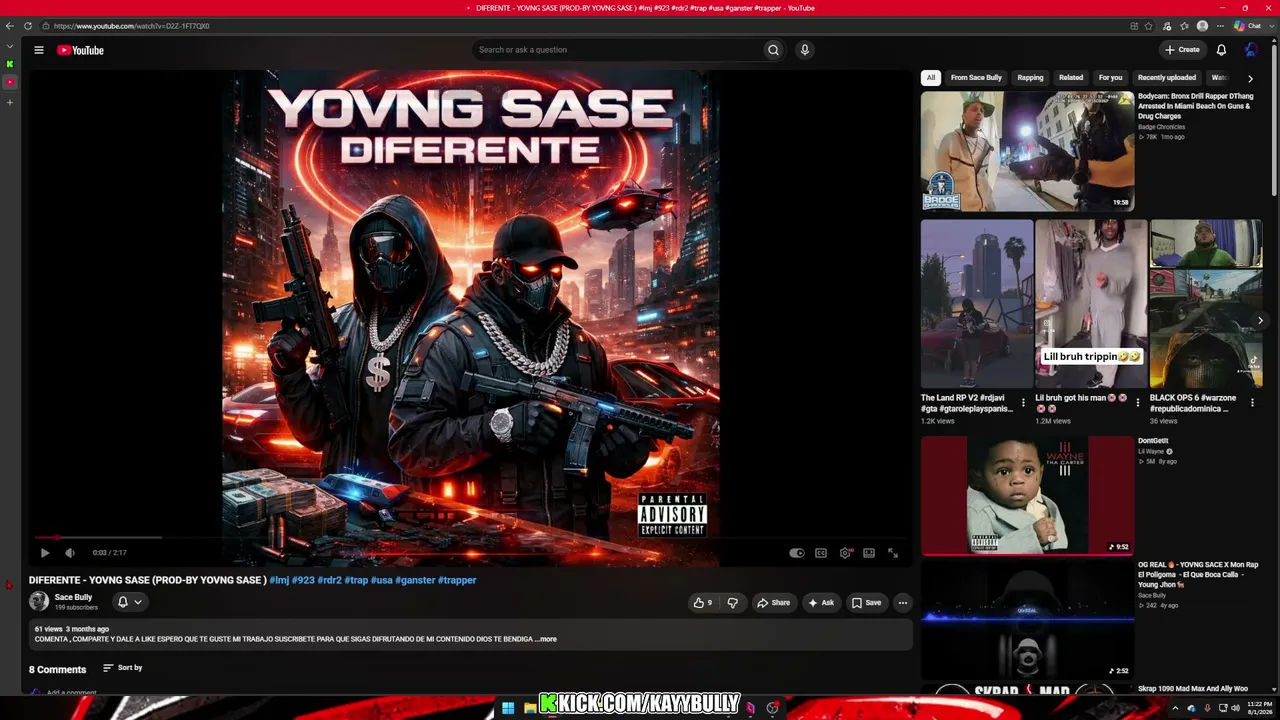The height and width of the screenshot is (720, 1280).
Task: Toggle the autoplay switch in the player
Action: tap(797, 553)
